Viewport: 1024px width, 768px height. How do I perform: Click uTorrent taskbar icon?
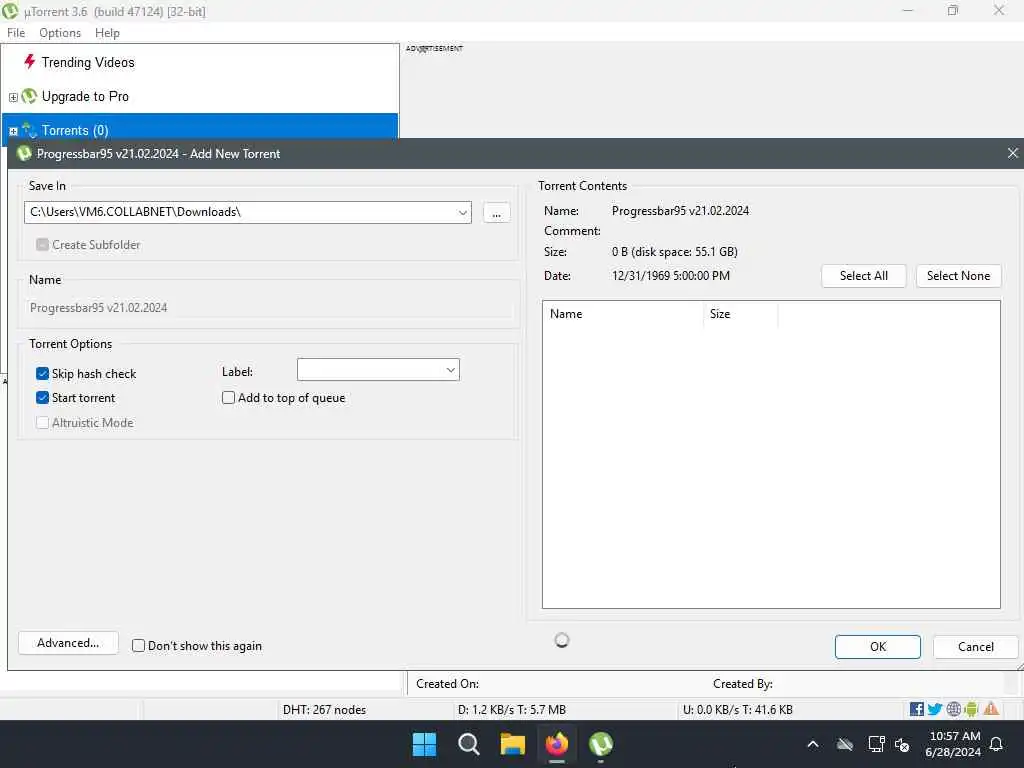(601, 744)
